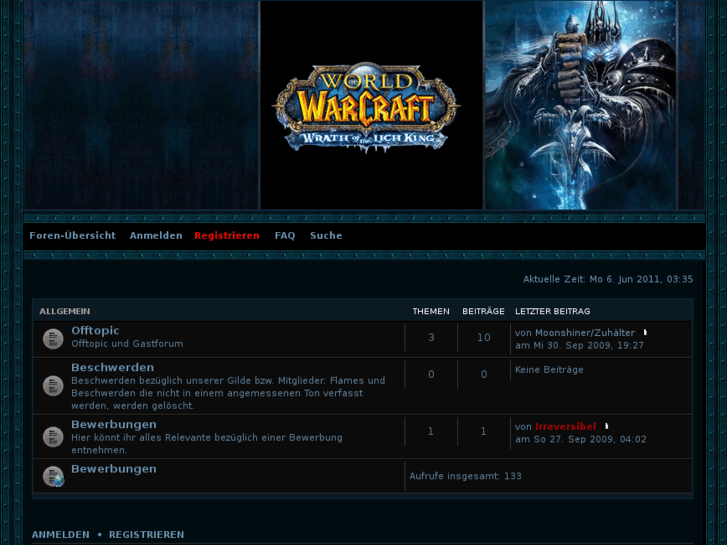
Task: Open Anmelden in the top navigation bar
Action: click(156, 236)
